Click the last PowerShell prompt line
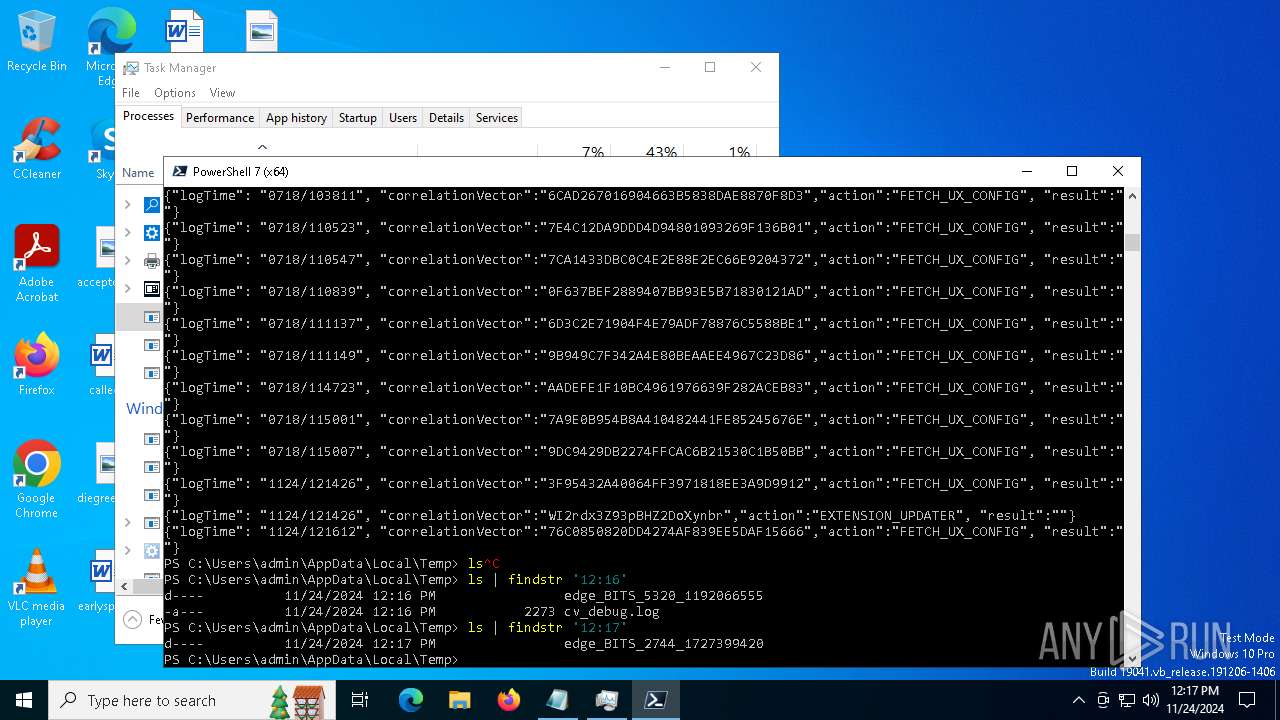Image resolution: width=1280 pixels, height=720 pixels. [312, 659]
